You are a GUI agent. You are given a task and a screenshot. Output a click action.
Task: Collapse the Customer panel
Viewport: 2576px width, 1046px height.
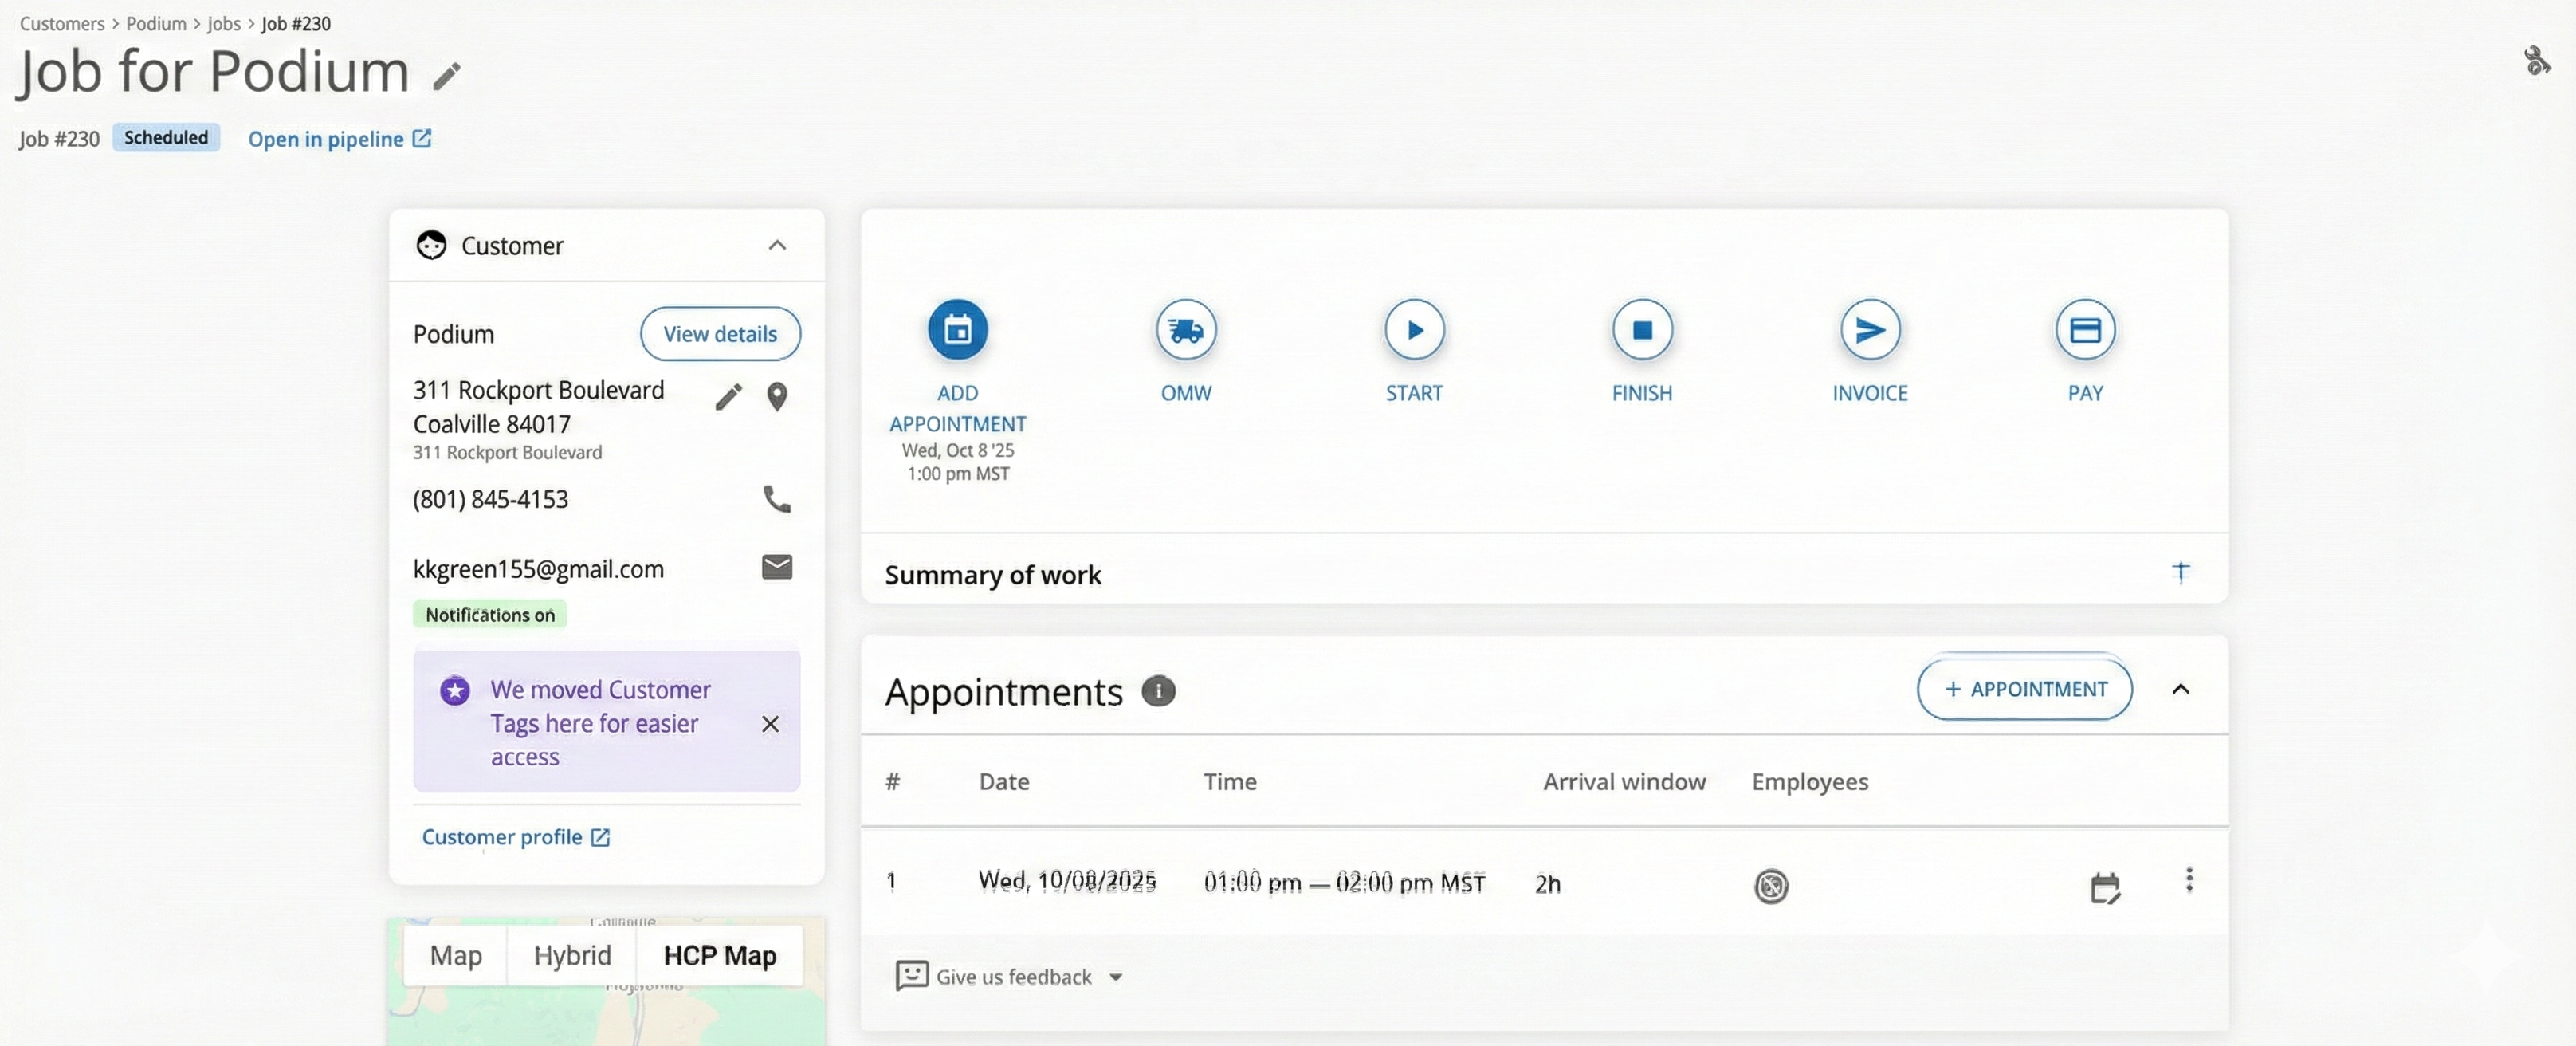[x=776, y=245]
